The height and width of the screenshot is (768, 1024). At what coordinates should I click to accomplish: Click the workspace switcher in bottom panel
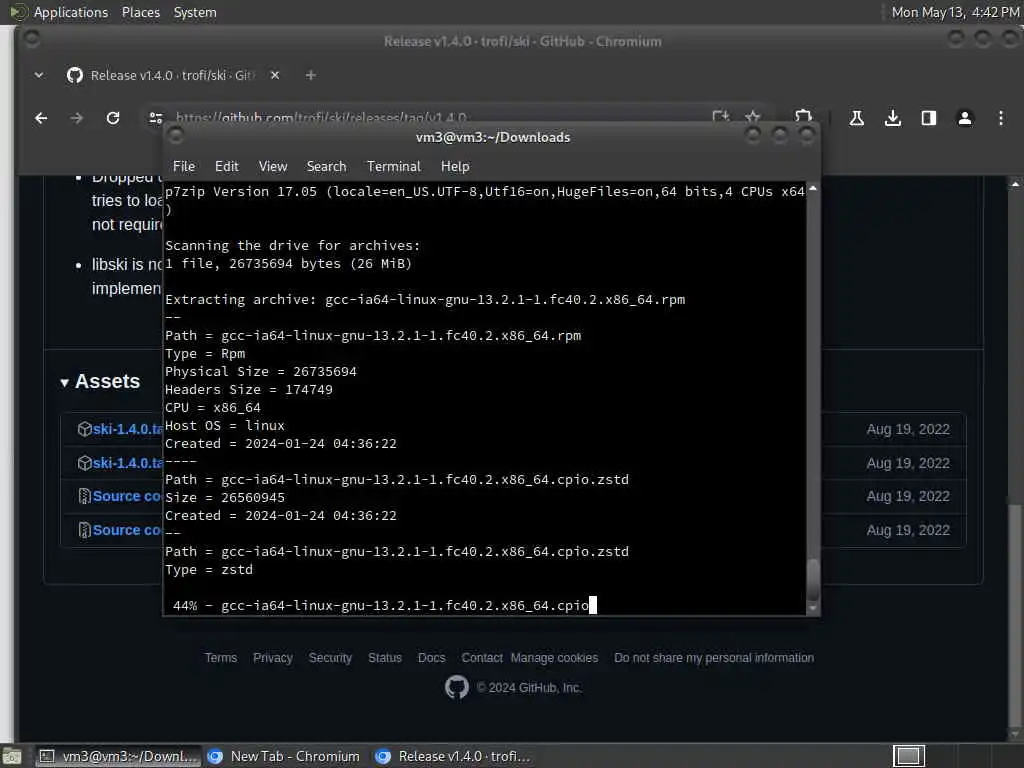pos(908,756)
